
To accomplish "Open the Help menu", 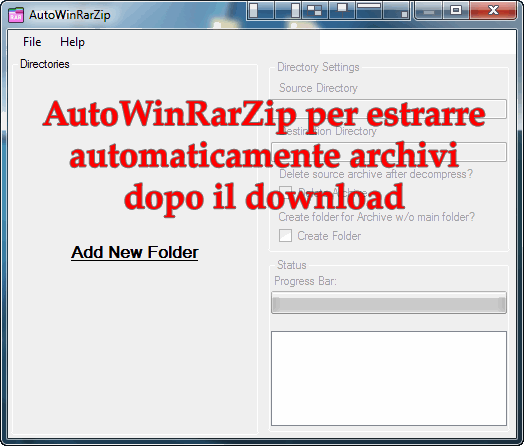I will point(73,42).
